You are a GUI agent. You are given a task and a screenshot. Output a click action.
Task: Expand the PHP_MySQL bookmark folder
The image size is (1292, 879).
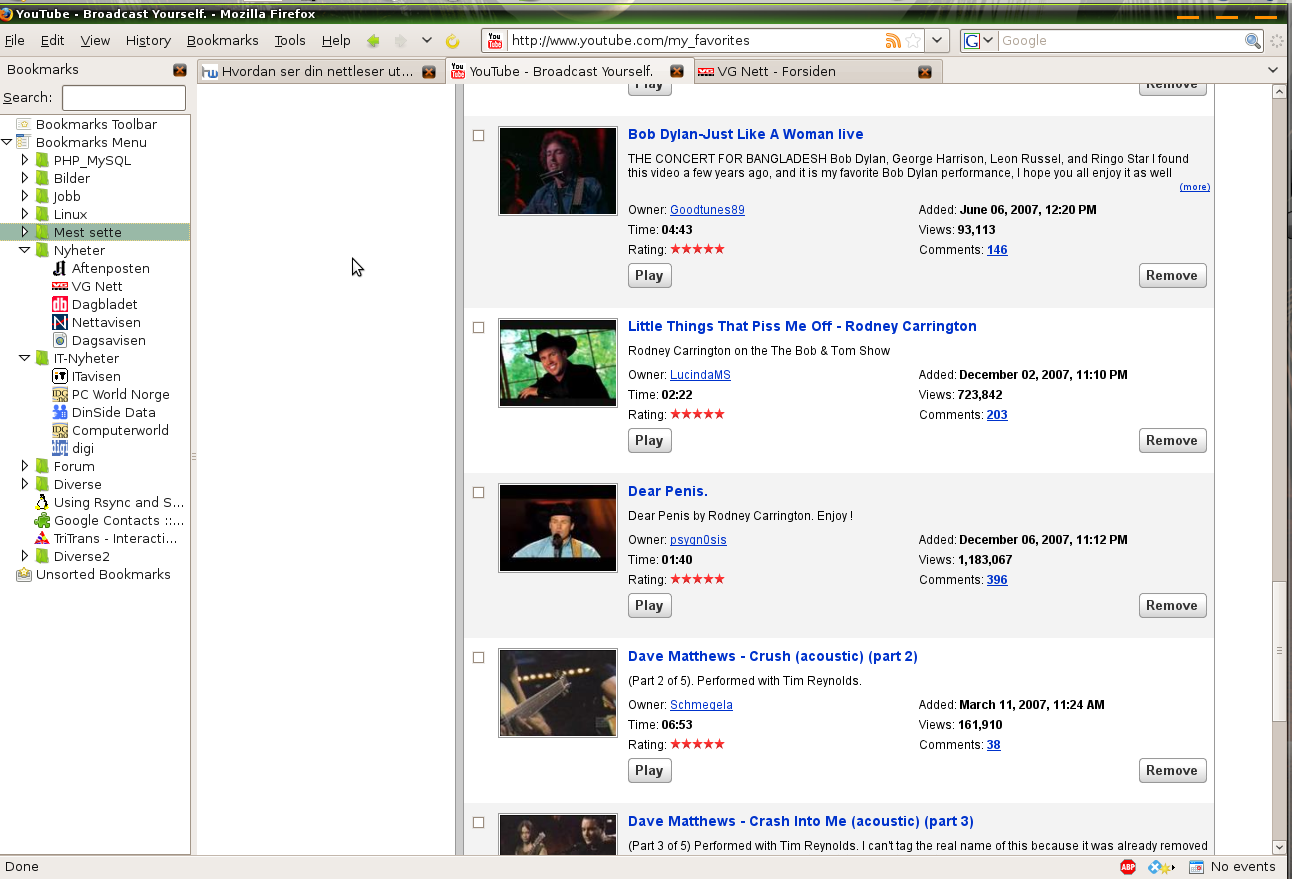pyautogui.click(x=25, y=160)
